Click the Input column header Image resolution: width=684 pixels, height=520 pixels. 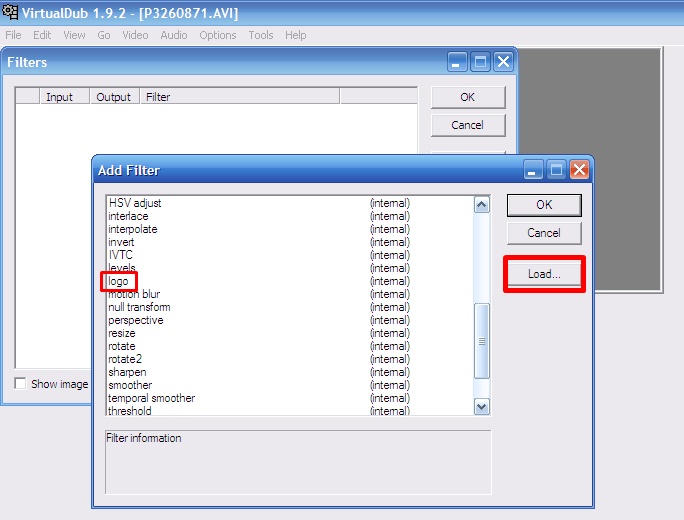click(65, 97)
